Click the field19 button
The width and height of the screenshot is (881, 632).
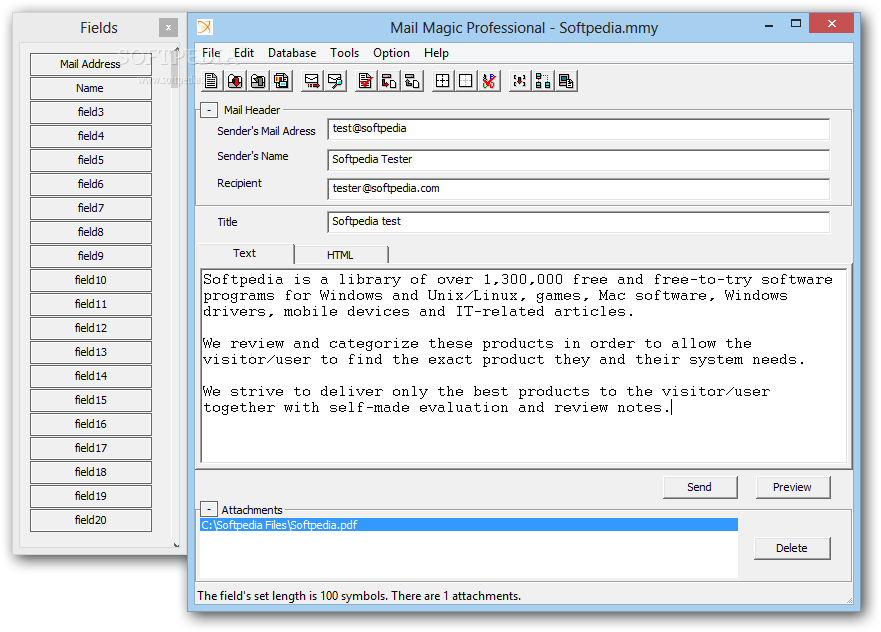90,496
